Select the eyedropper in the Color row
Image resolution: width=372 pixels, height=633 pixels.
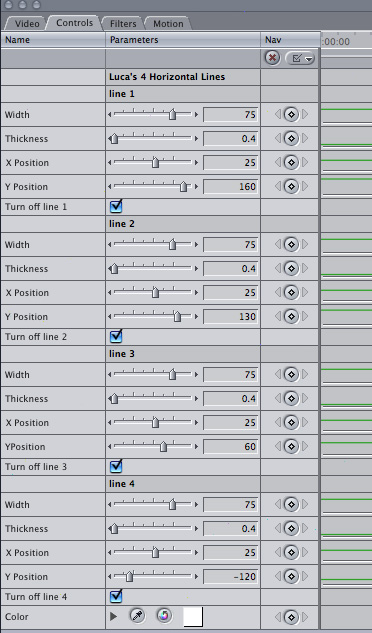137,616
